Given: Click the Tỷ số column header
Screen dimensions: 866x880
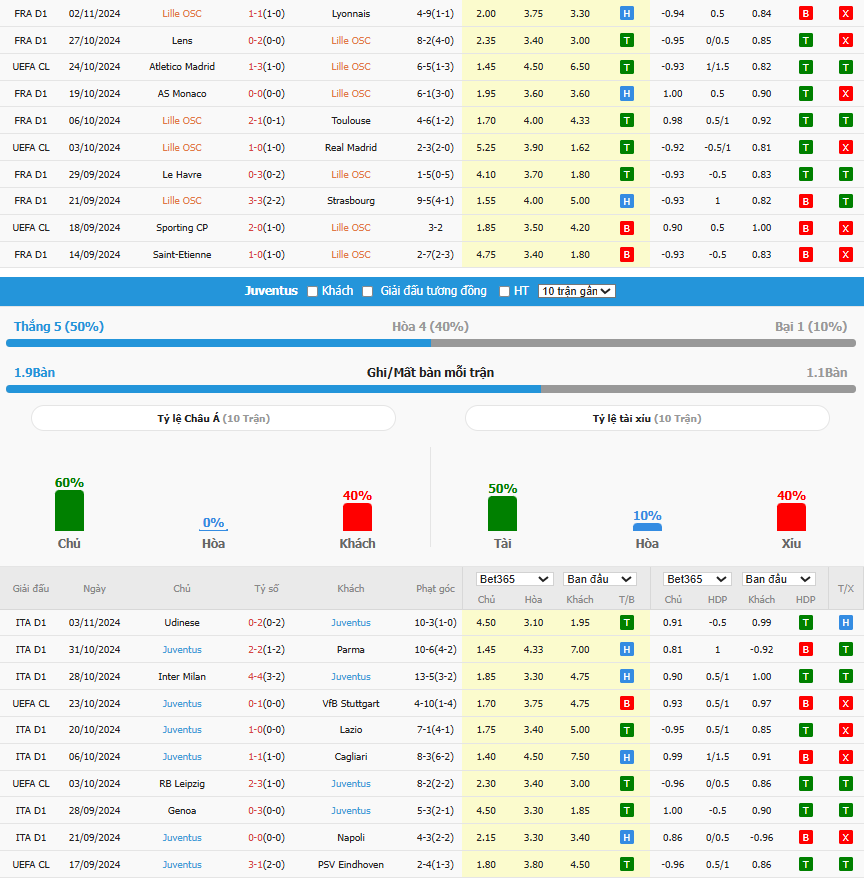Looking at the screenshot, I should [x=267, y=589].
